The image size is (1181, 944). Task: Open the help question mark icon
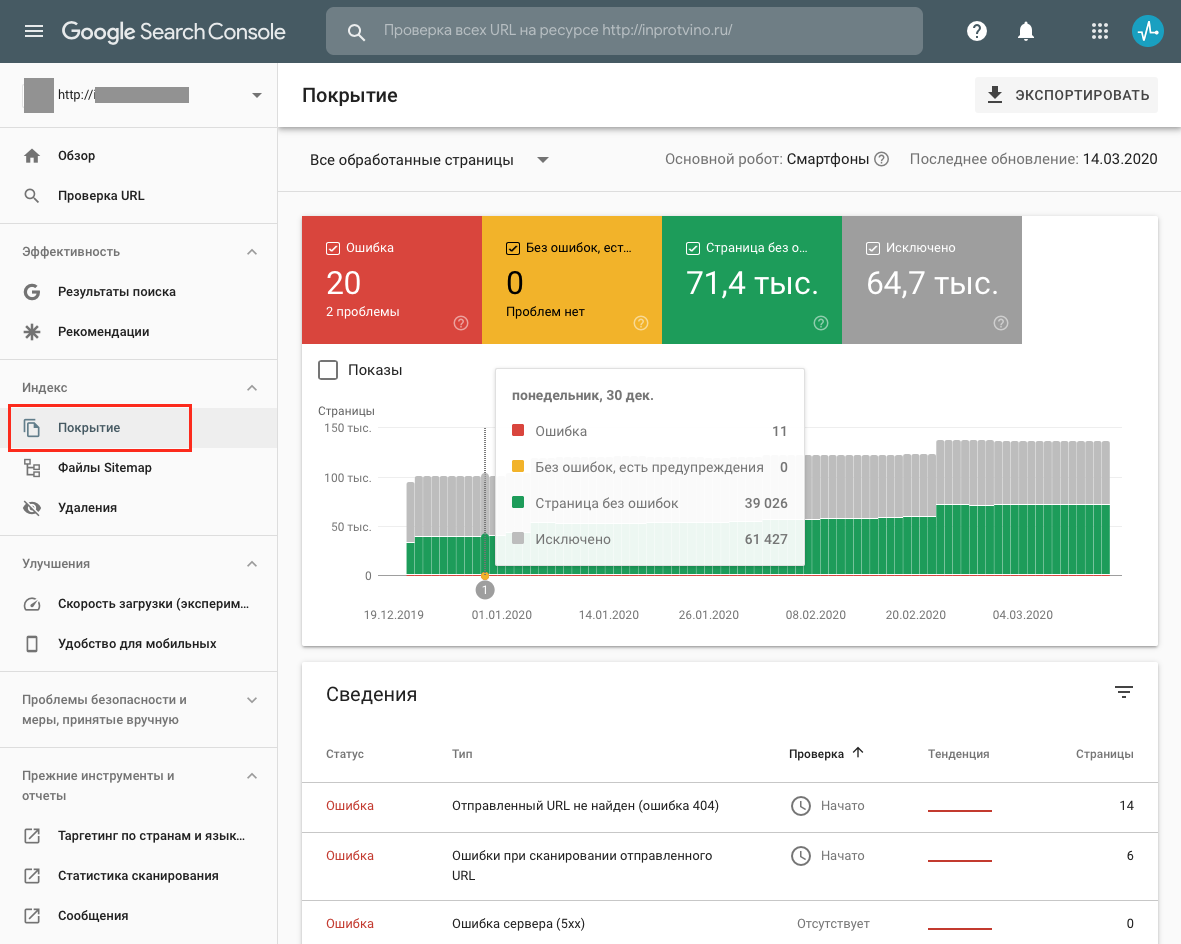tap(977, 31)
